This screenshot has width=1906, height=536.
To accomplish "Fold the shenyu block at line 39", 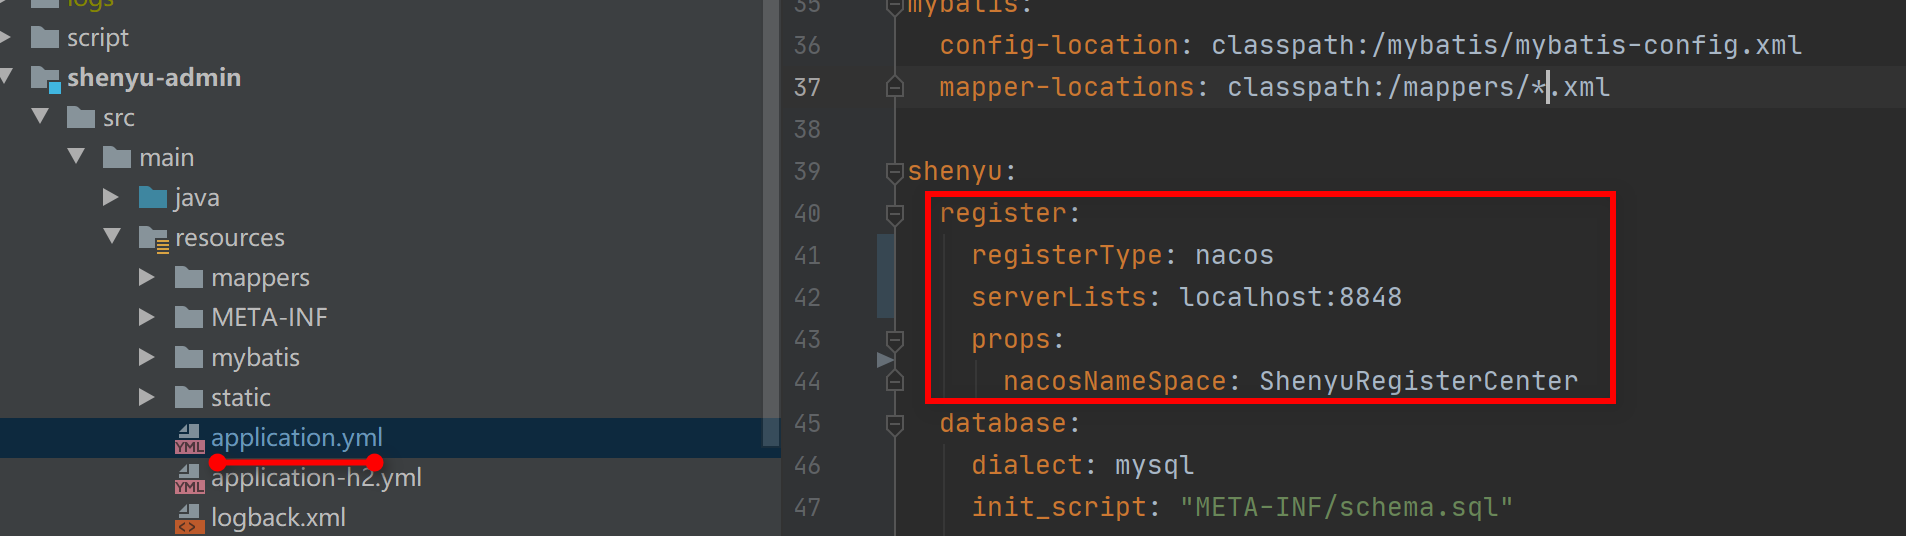I will coord(895,172).
